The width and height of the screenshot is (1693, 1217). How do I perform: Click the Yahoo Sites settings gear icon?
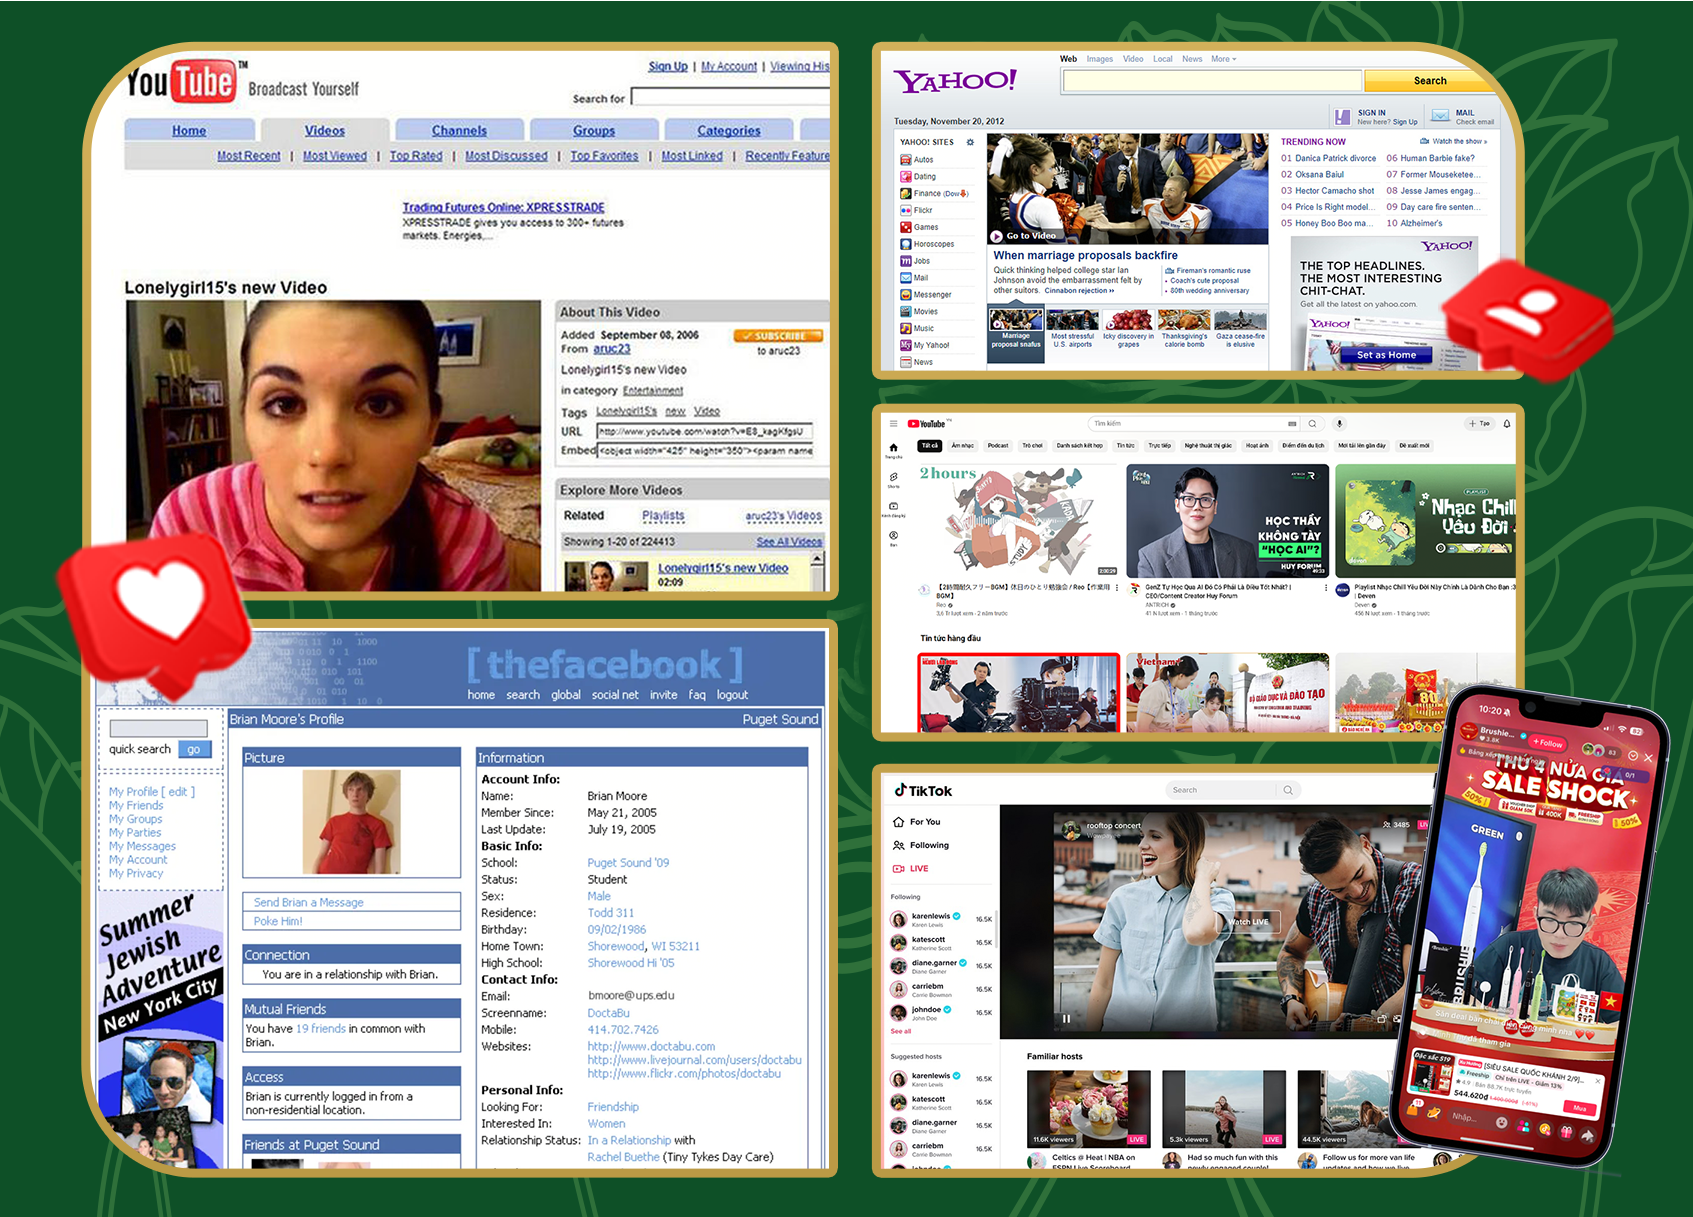(x=970, y=142)
